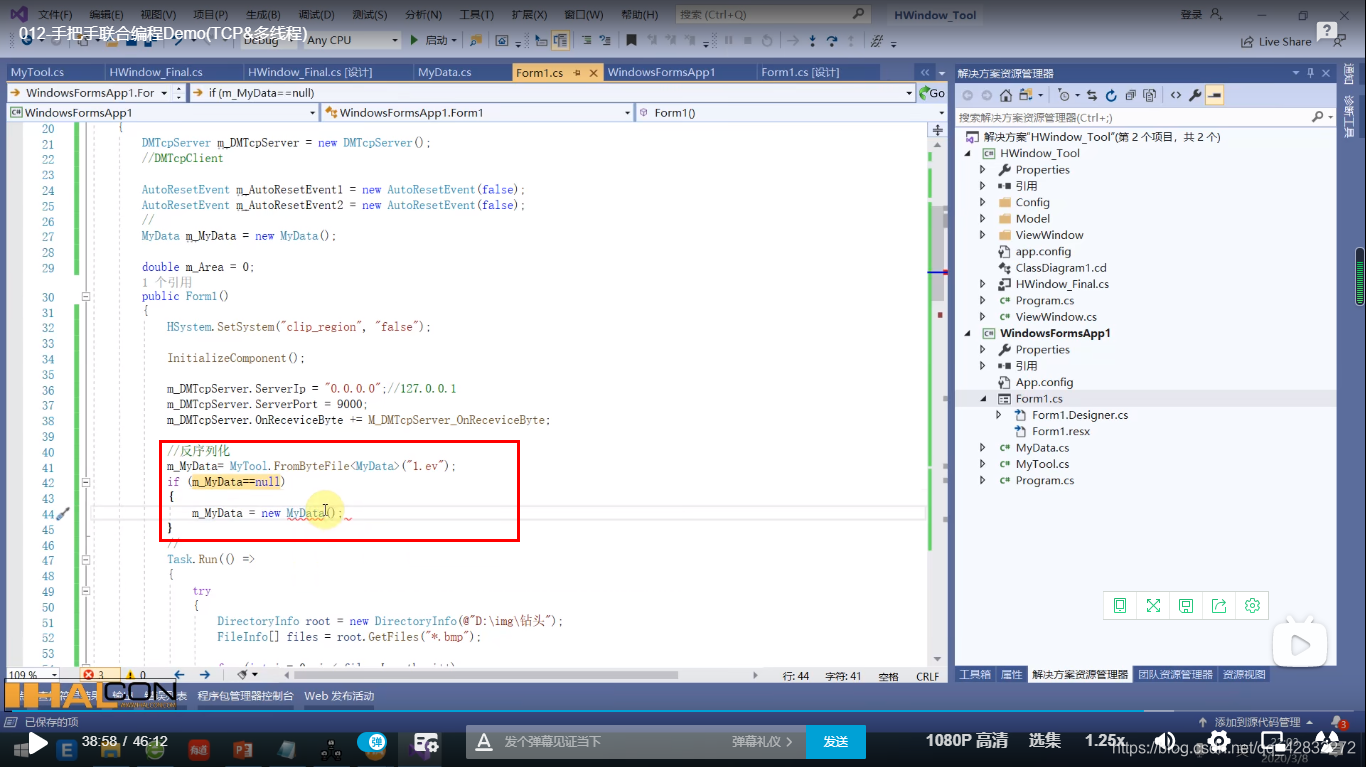Image resolution: width=1366 pixels, height=767 pixels.
Task: Select app.config under HWindow_Tool
Action: pyautogui.click(x=1043, y=251)
